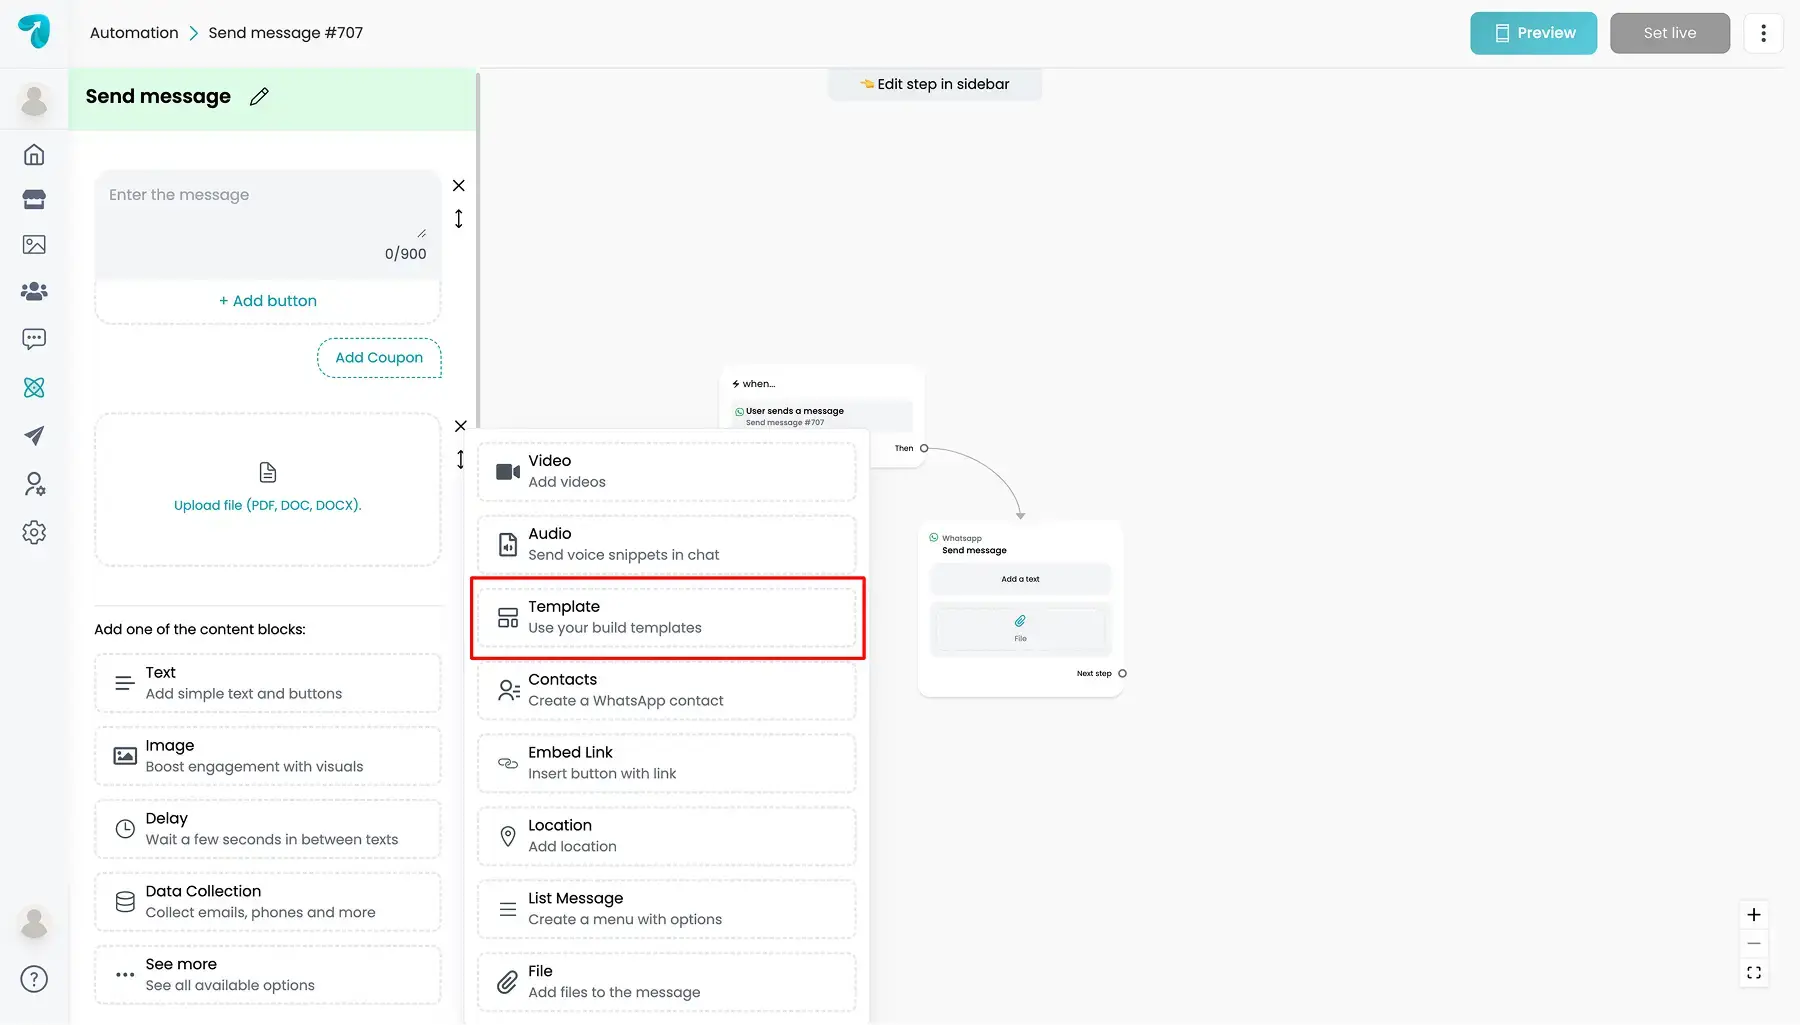
Task: Click the Next step connector dot
Action: [1122, 674]
